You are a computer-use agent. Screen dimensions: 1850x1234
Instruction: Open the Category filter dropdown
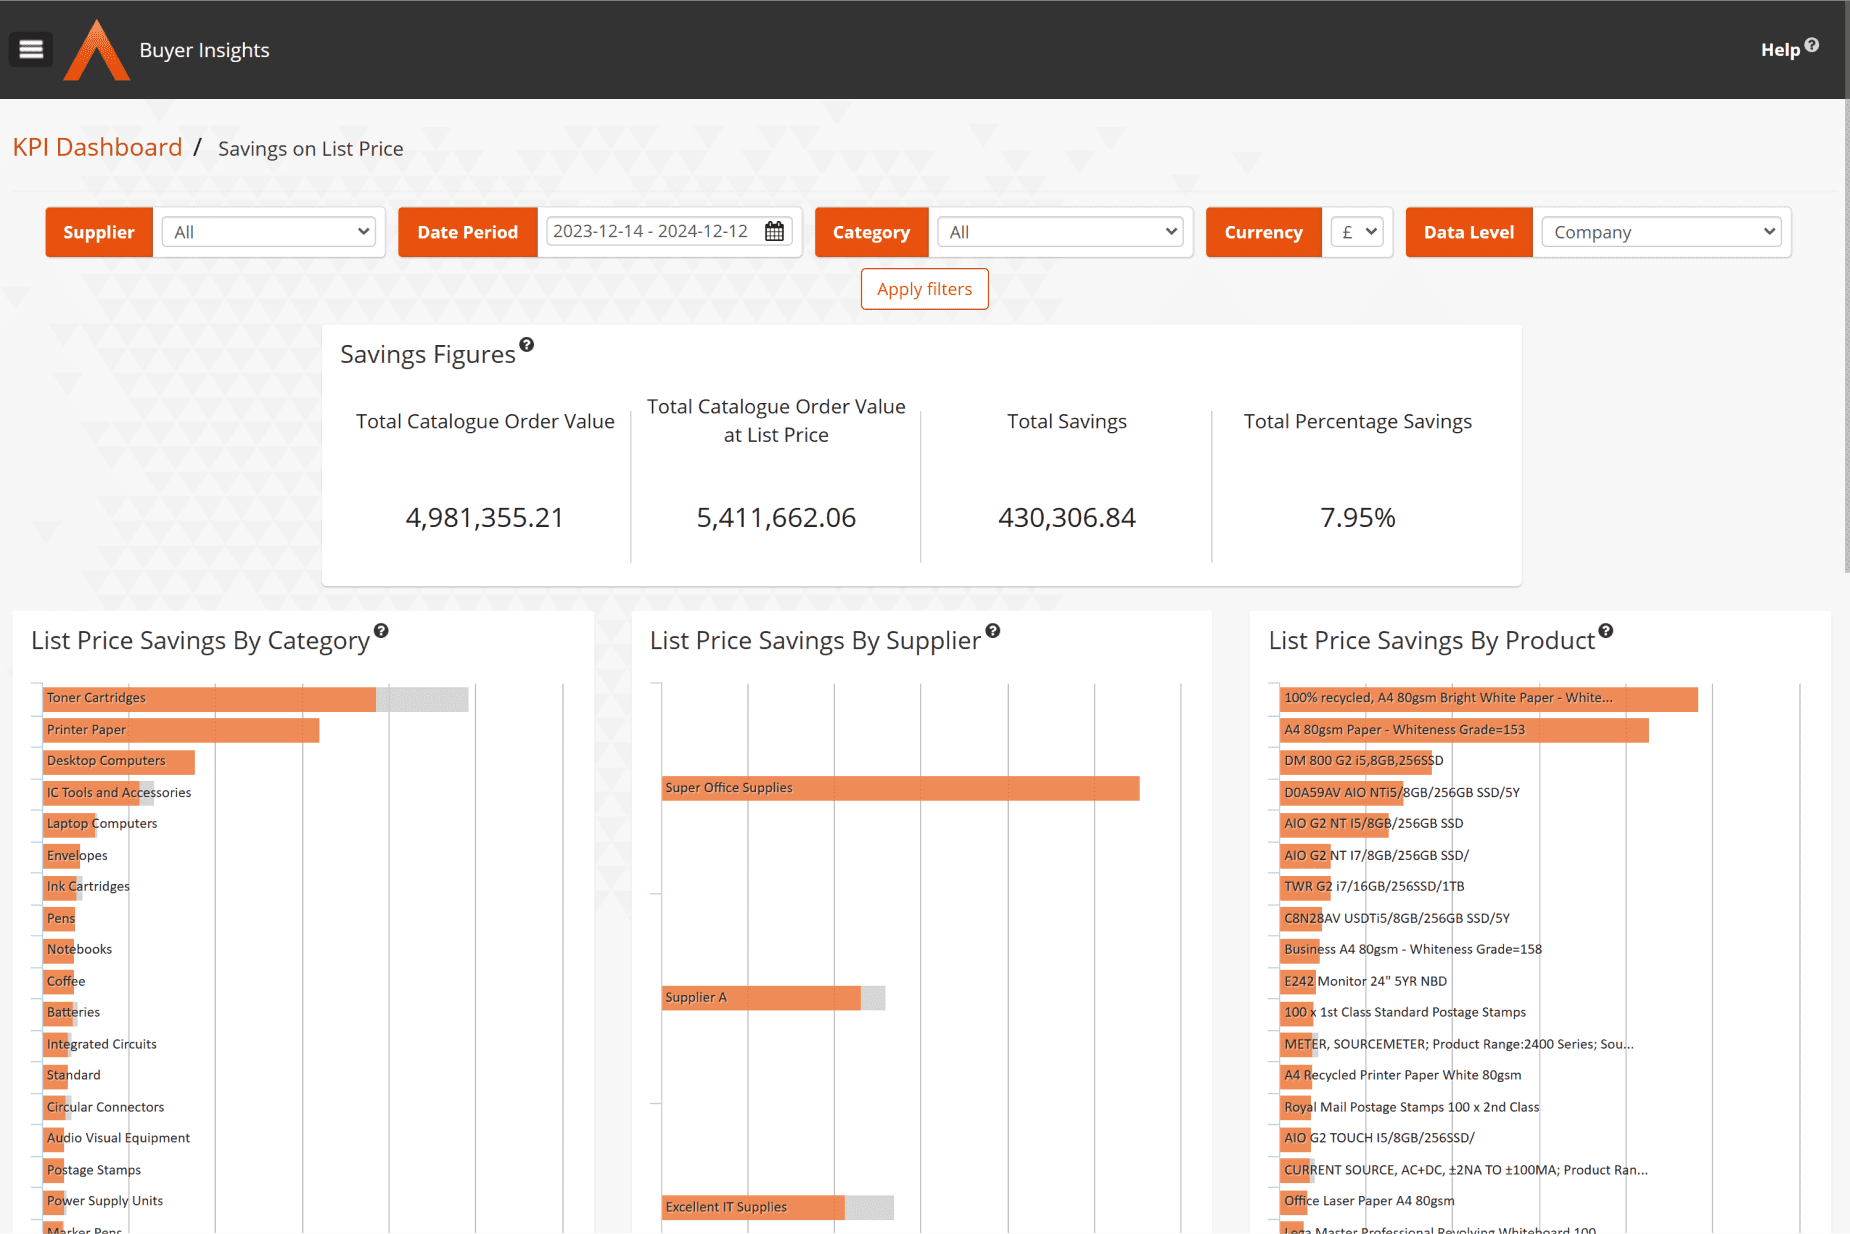(1061, 232)
